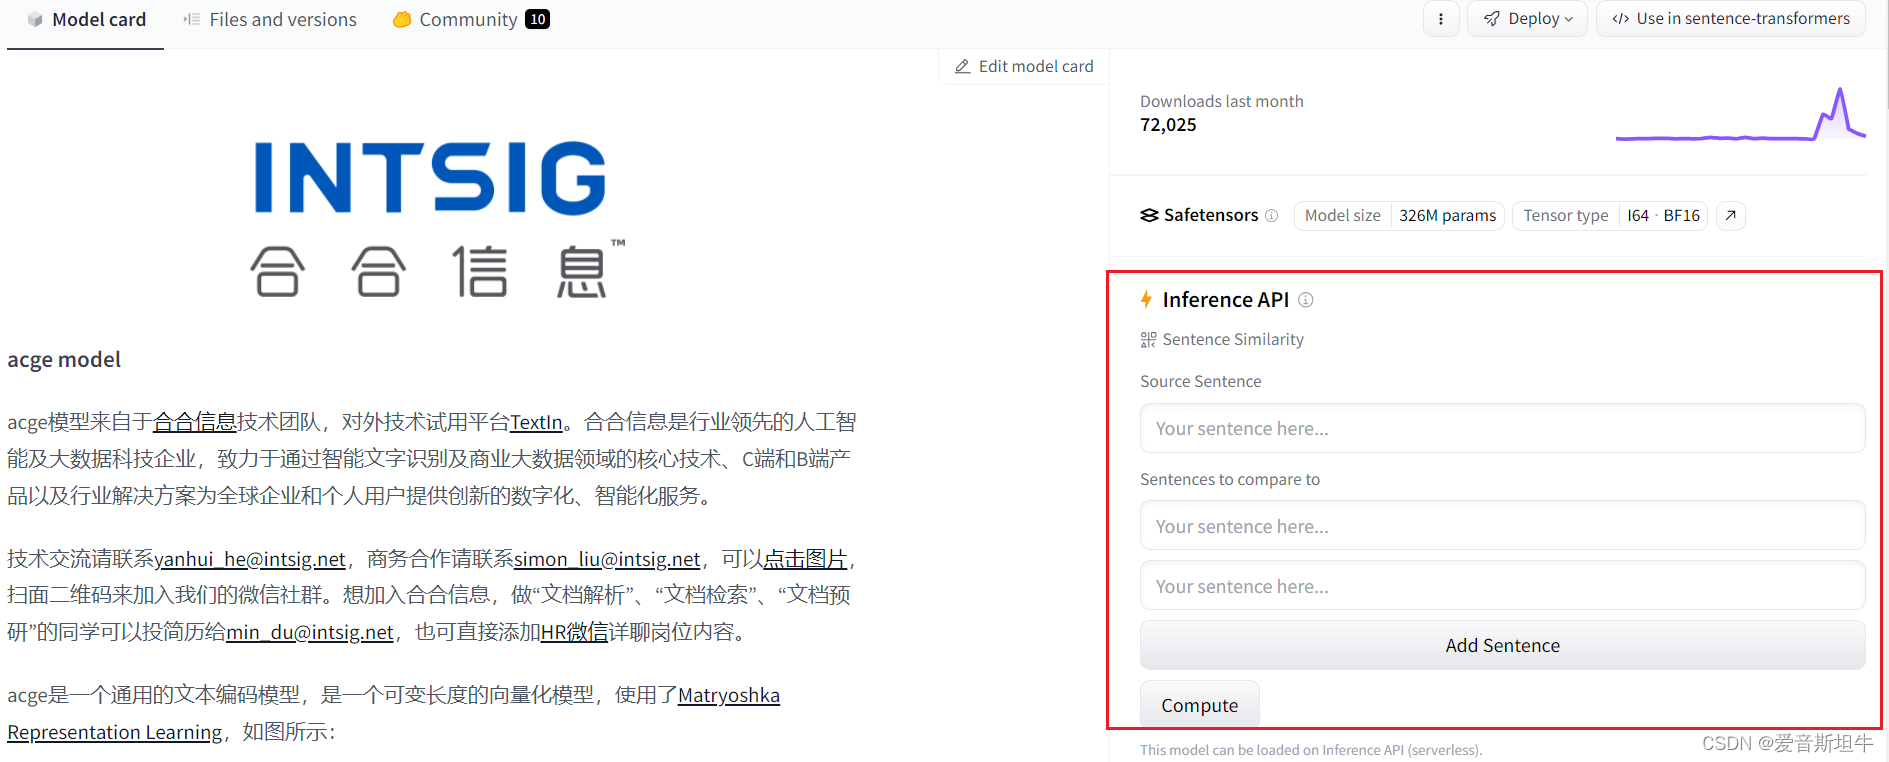Open the three-dot more options menu

pyautogui.click(x=1441, y=19)
